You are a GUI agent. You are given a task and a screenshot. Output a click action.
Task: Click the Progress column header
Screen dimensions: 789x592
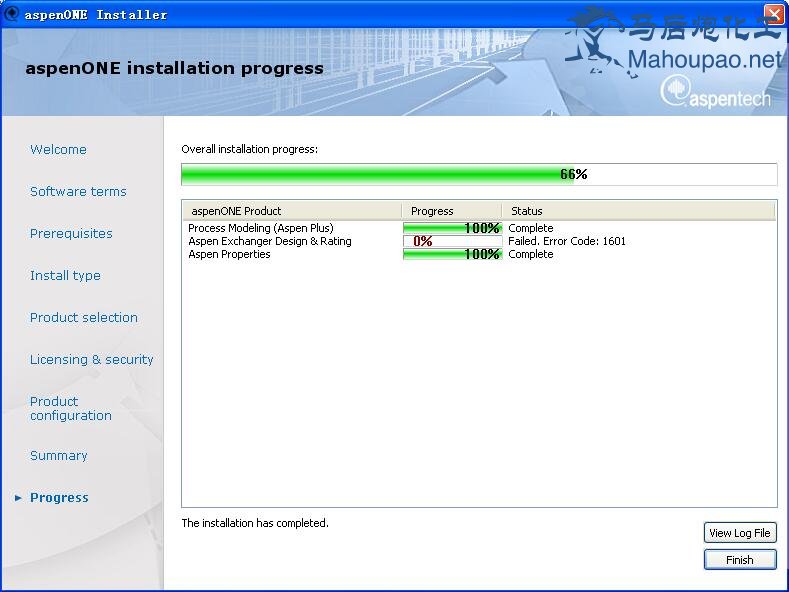pyautogui.click(x=452, y=211)
